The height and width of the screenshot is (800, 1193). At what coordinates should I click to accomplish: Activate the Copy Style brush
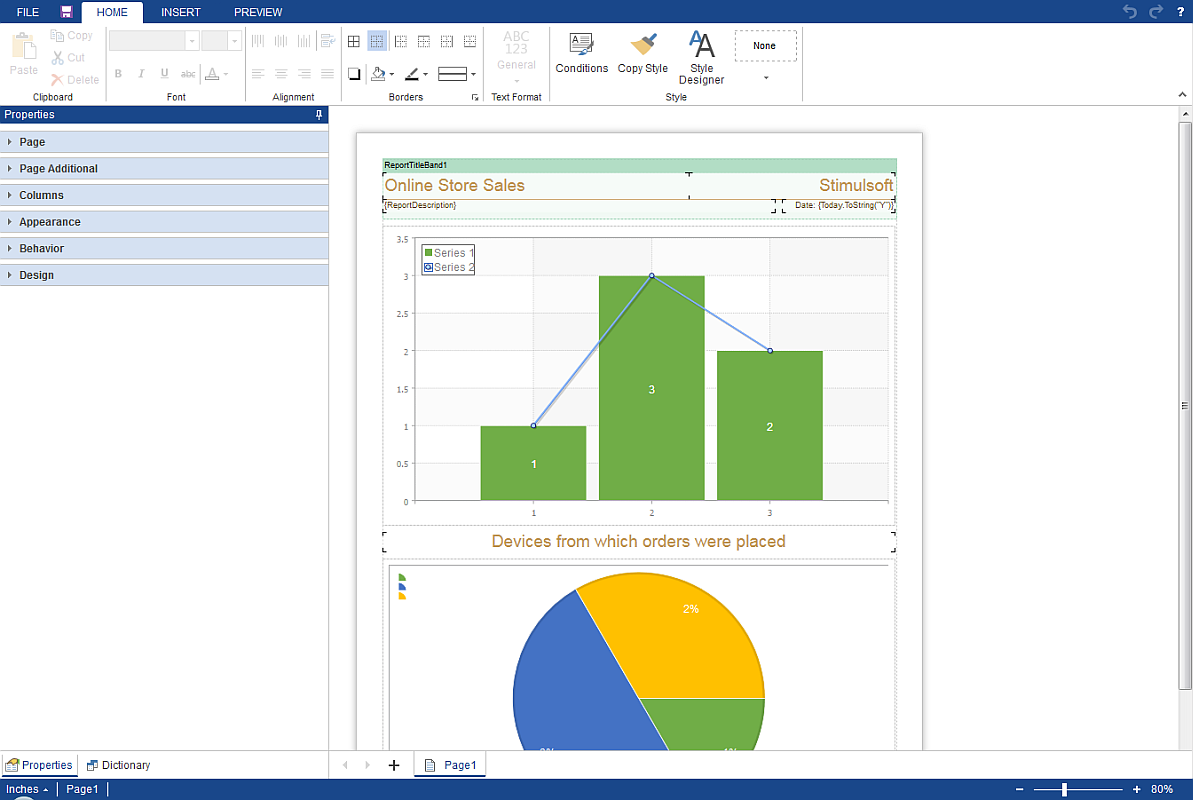point(642,53)
